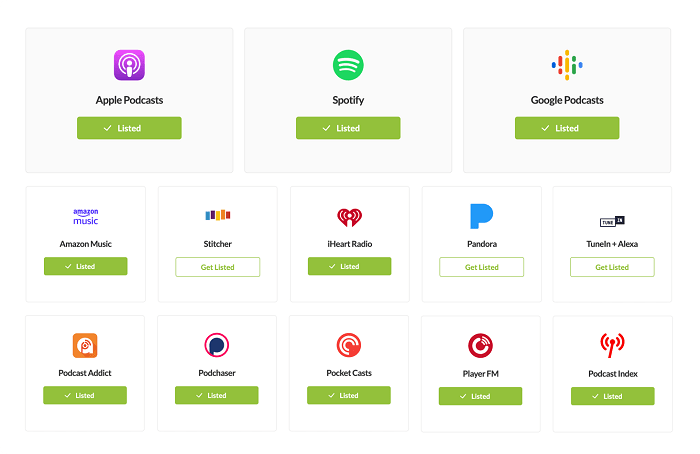Click the Player FM red logo
Viewport: 700px width, 454px height.
click(x=480, y=346)
